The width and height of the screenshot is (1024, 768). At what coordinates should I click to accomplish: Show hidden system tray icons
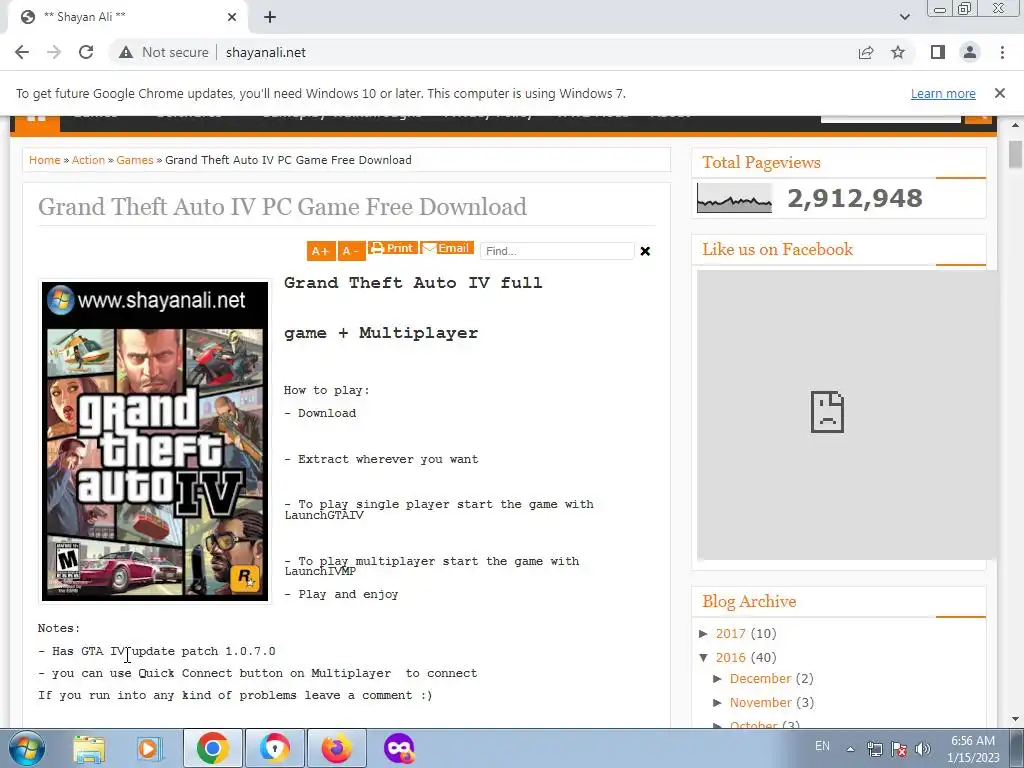(x=850, y=749)
